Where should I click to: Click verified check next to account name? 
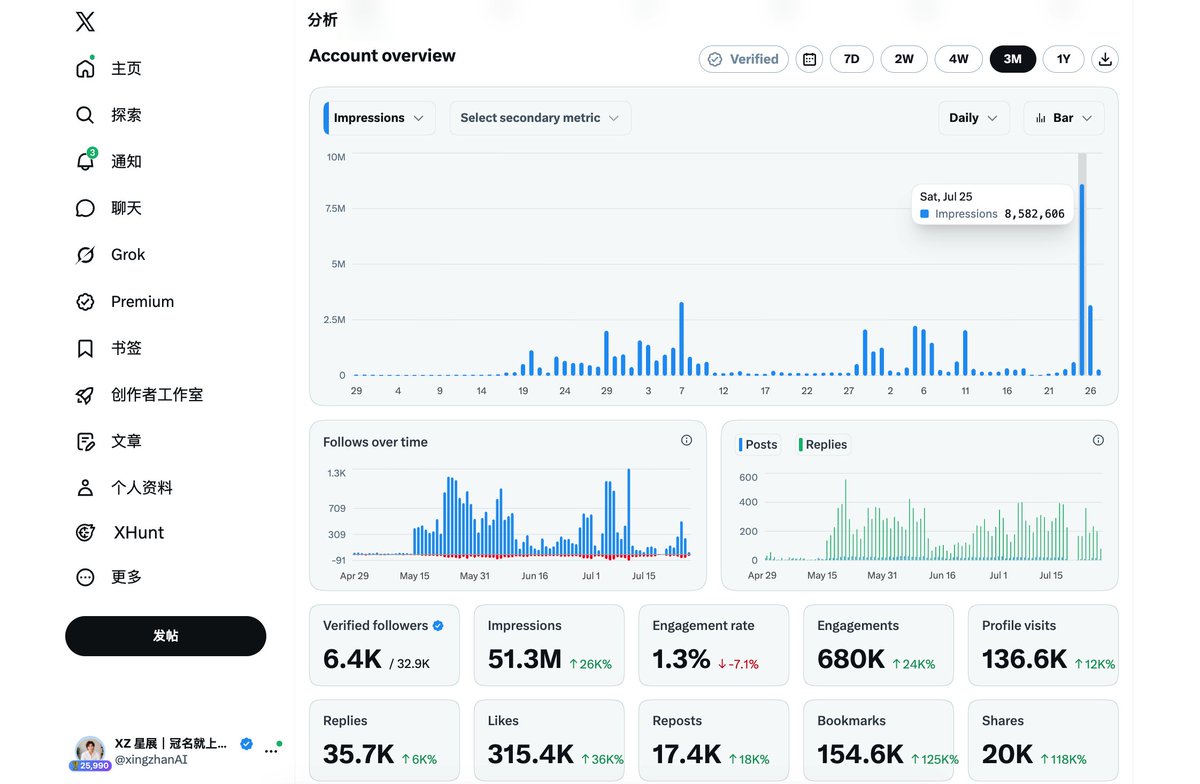tap(246, 744)
